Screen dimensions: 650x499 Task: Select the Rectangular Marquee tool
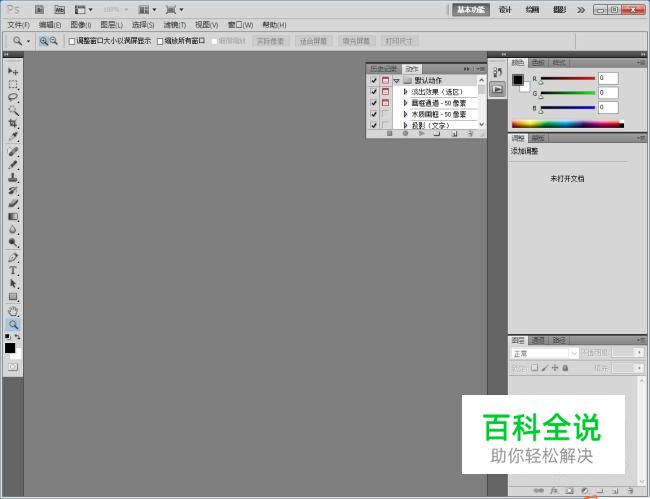click(x=12, y=85)
